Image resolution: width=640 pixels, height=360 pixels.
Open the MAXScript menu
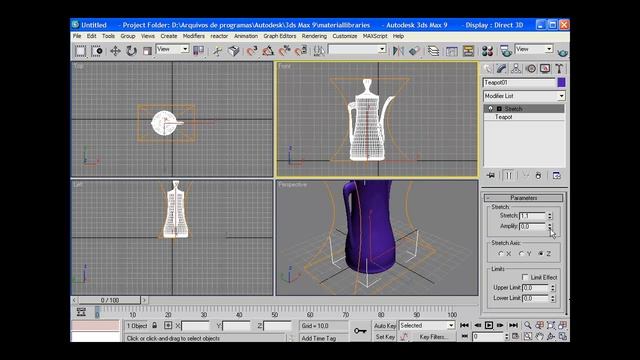point(375,36)
